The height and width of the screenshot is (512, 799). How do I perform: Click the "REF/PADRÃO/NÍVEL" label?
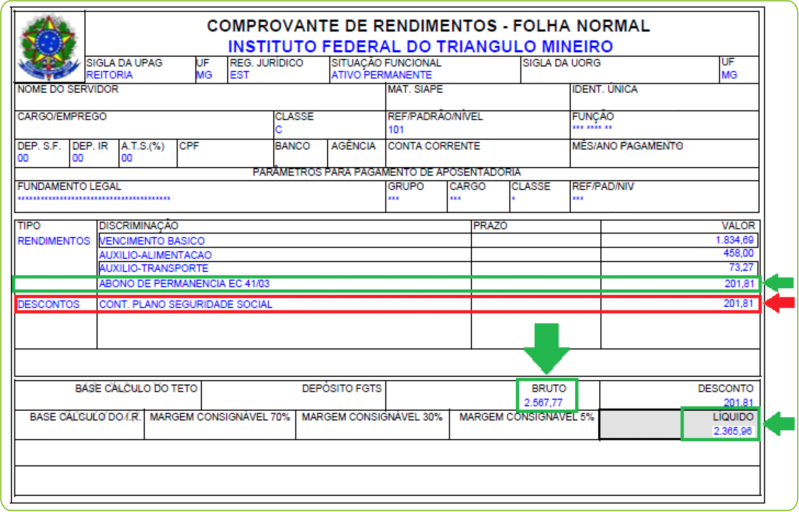click(x=435, y=116)
